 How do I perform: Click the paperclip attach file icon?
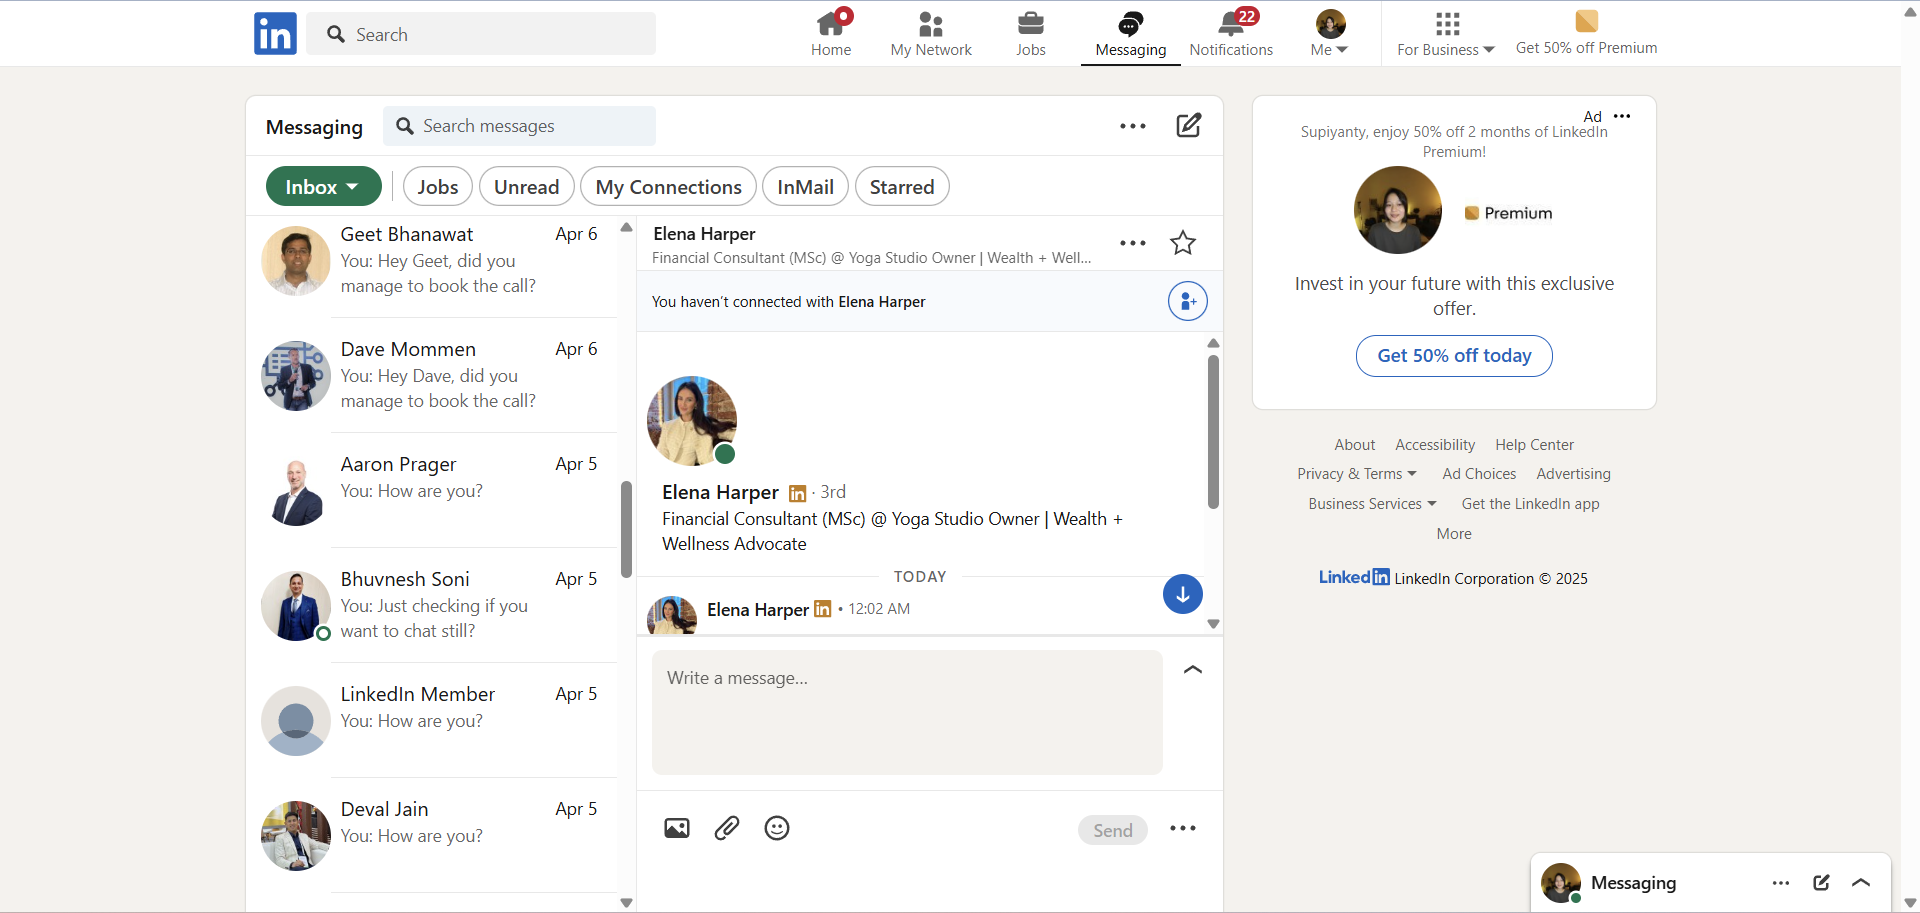(727, 828)
